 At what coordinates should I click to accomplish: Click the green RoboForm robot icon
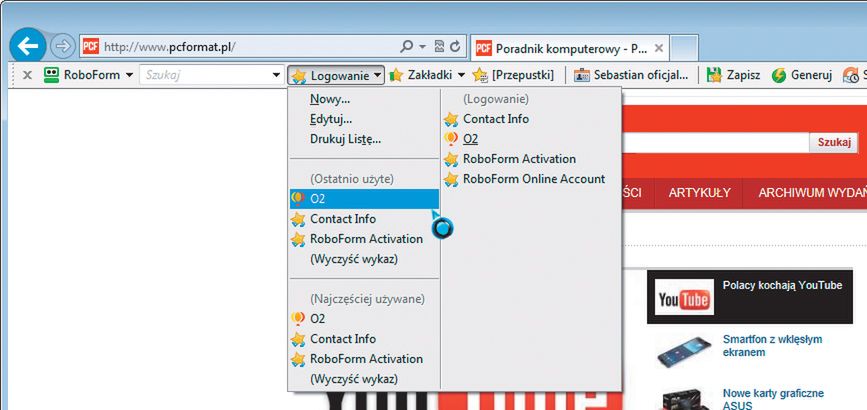click(51, 75)
